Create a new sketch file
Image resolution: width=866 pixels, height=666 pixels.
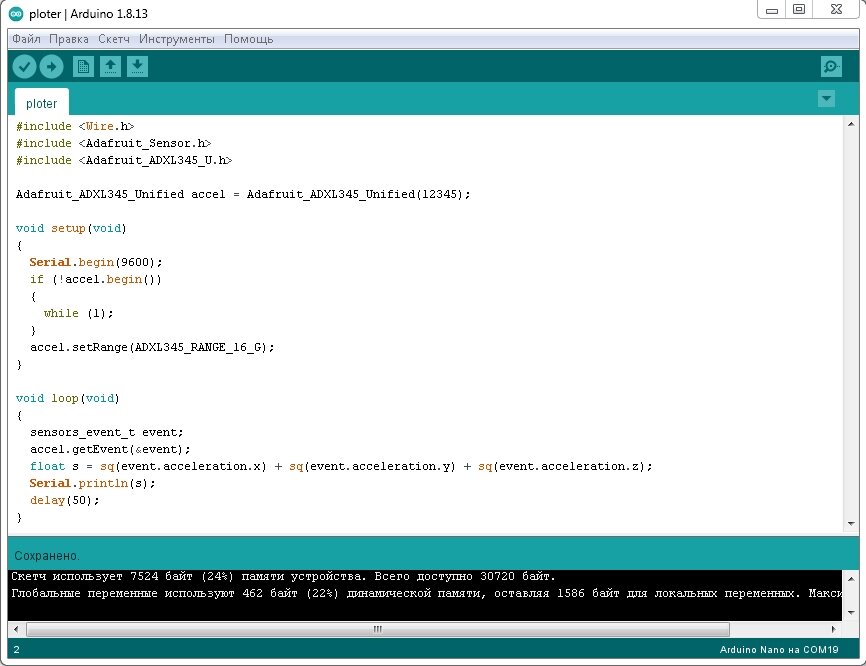click(x=83, y=67)
